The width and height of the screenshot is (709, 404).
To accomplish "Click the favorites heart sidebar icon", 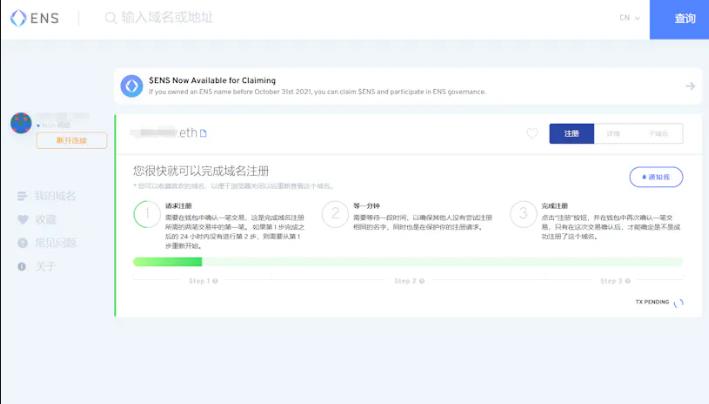I will pyautogui.click(x=23, y=219).
